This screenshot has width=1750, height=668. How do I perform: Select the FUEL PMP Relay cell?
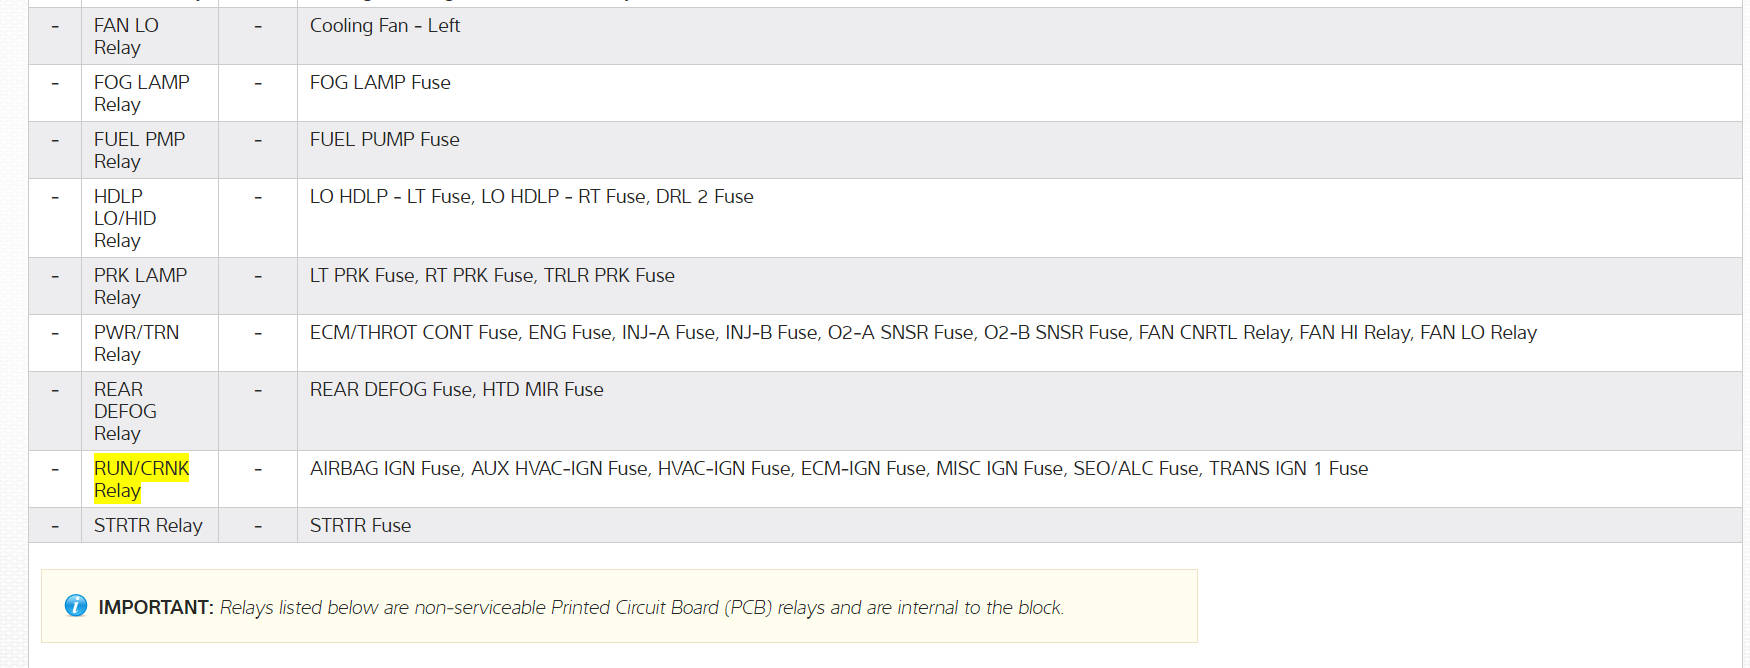tap(139, 150)
